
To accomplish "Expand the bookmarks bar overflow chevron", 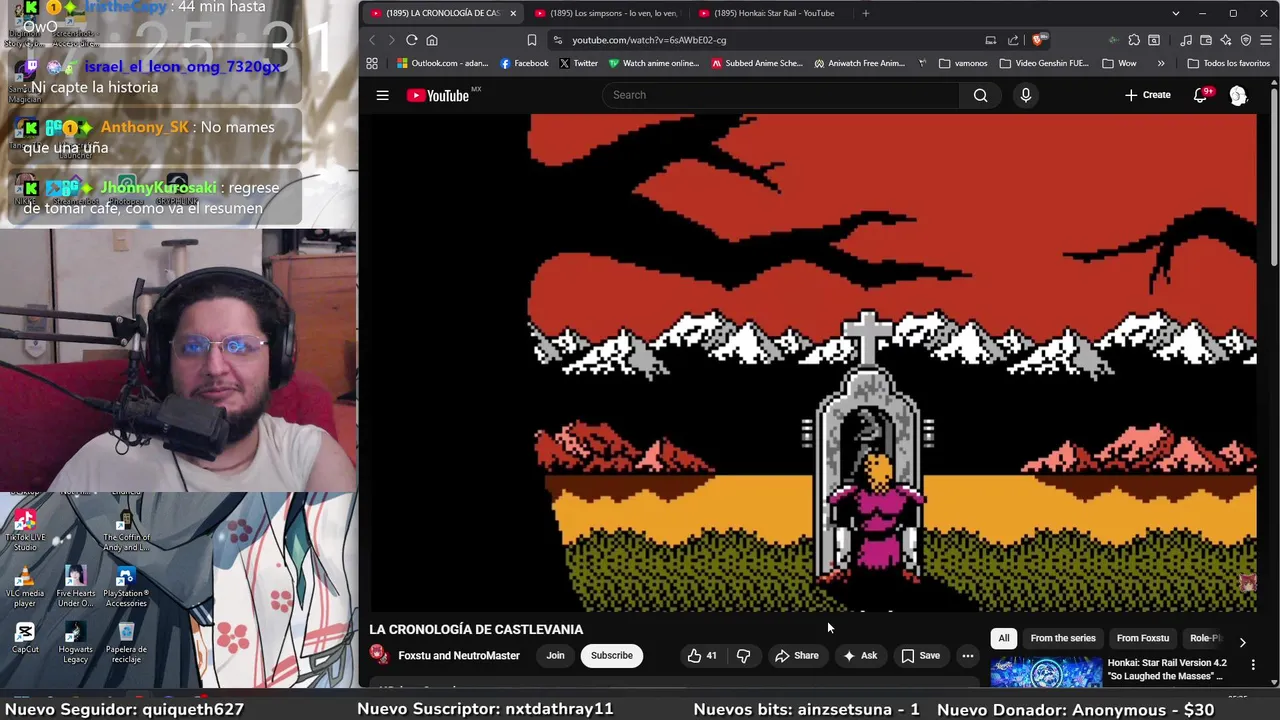I will click(1160, 63).
